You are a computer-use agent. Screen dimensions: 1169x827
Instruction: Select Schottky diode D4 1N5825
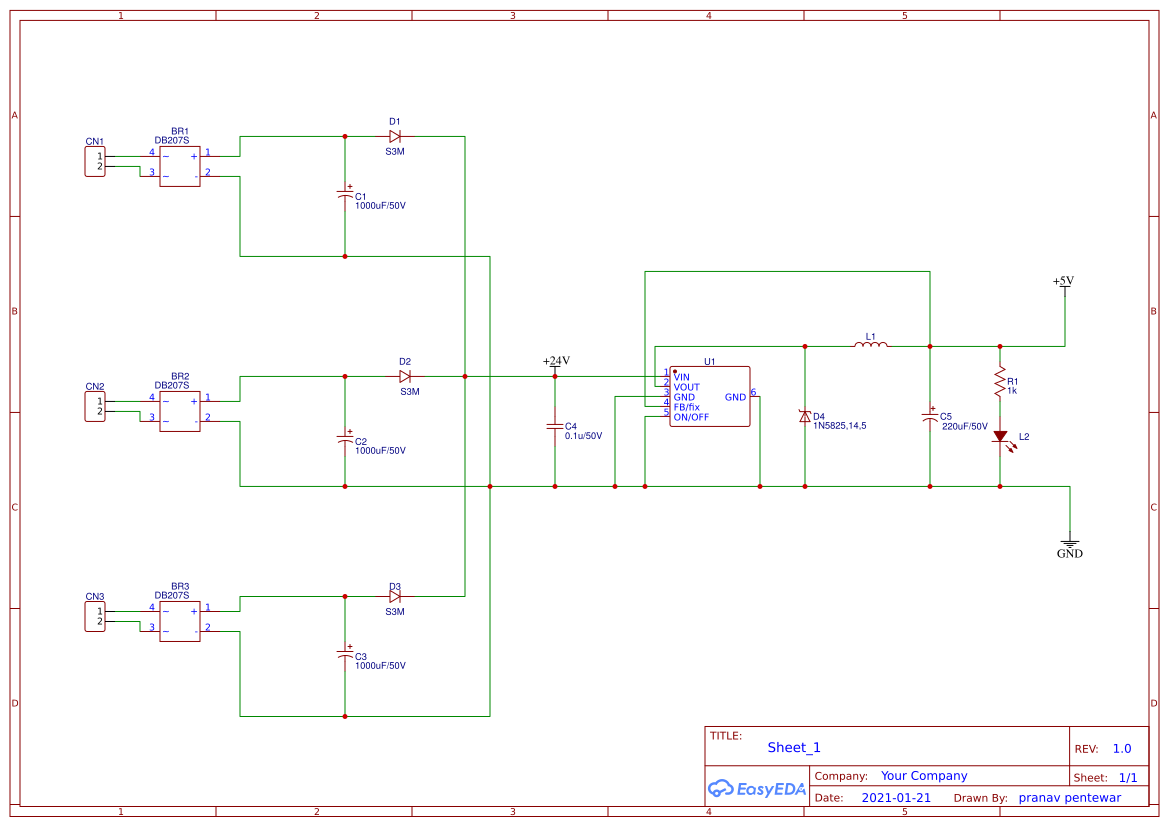click(x=806, y=416)
